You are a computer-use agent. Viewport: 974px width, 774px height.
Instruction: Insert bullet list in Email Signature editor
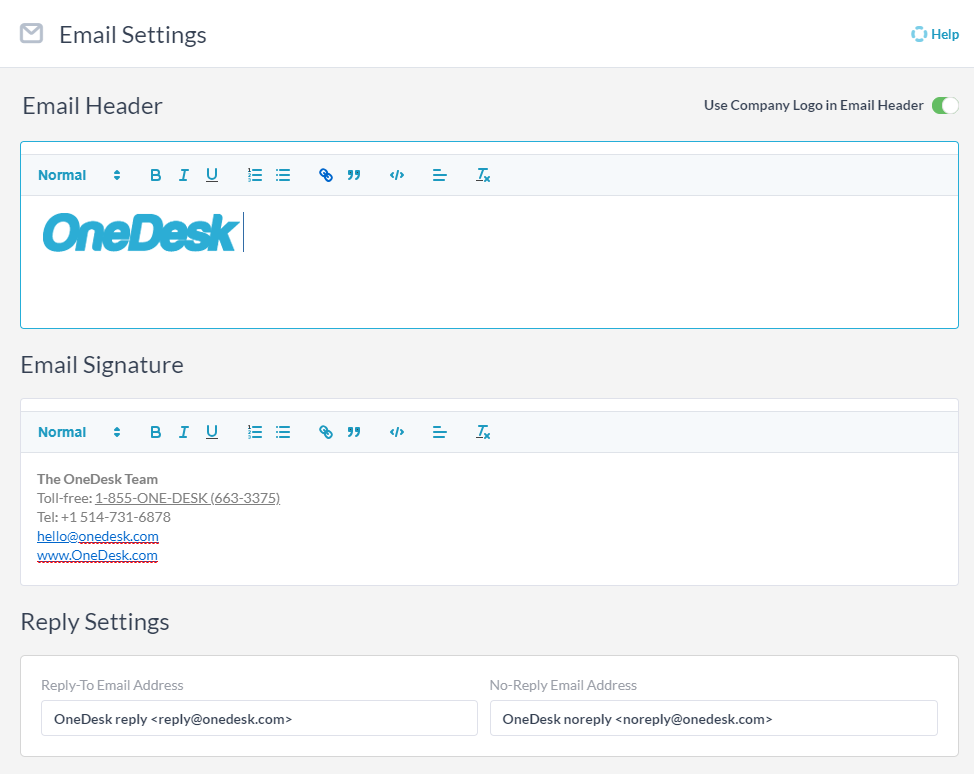pos(283,432)
